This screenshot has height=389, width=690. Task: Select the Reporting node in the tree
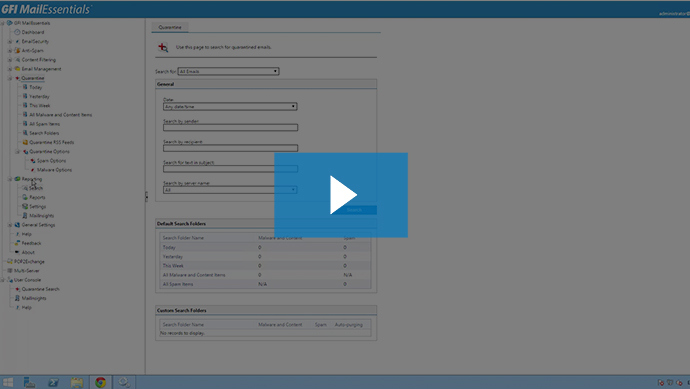pyautogui.click(x=32, y=179)
